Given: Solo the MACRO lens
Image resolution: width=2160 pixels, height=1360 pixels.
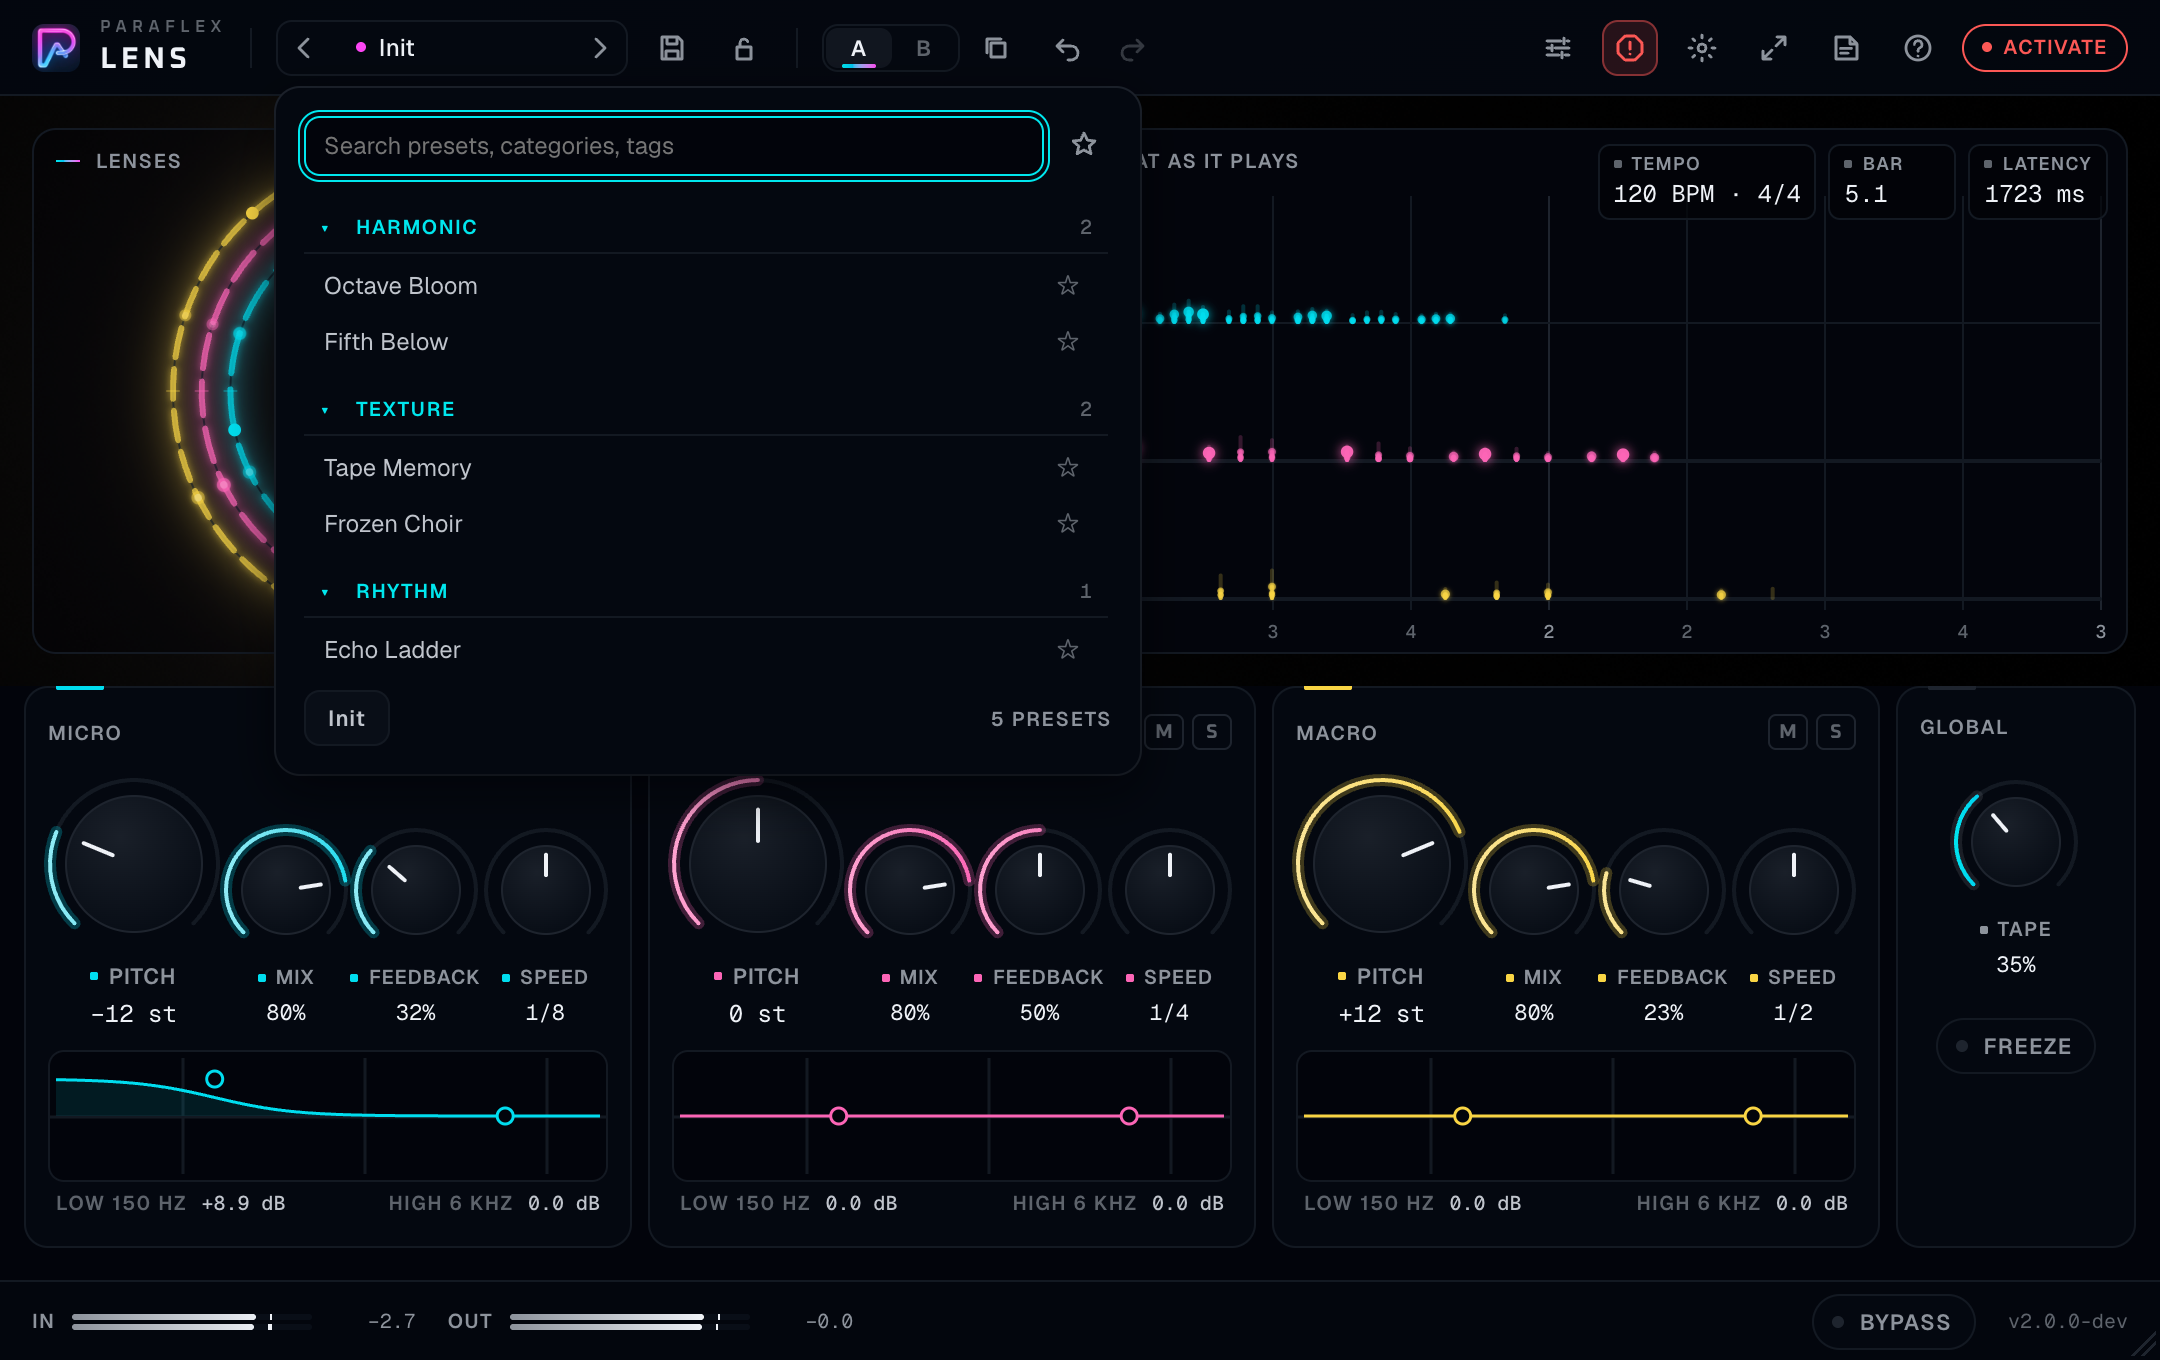Looking at the screenshot, I should point(1836,732).
